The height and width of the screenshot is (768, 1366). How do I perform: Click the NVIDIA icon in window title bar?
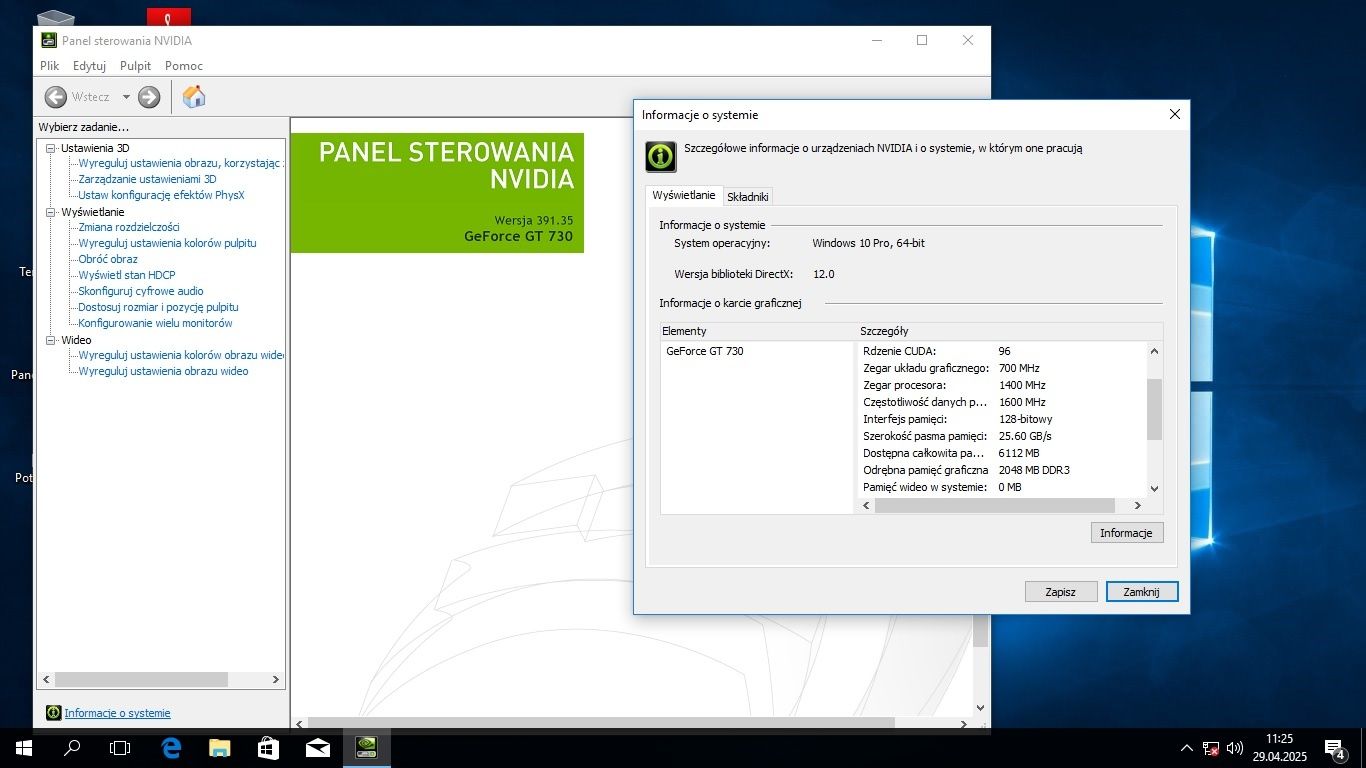[49, 40]
